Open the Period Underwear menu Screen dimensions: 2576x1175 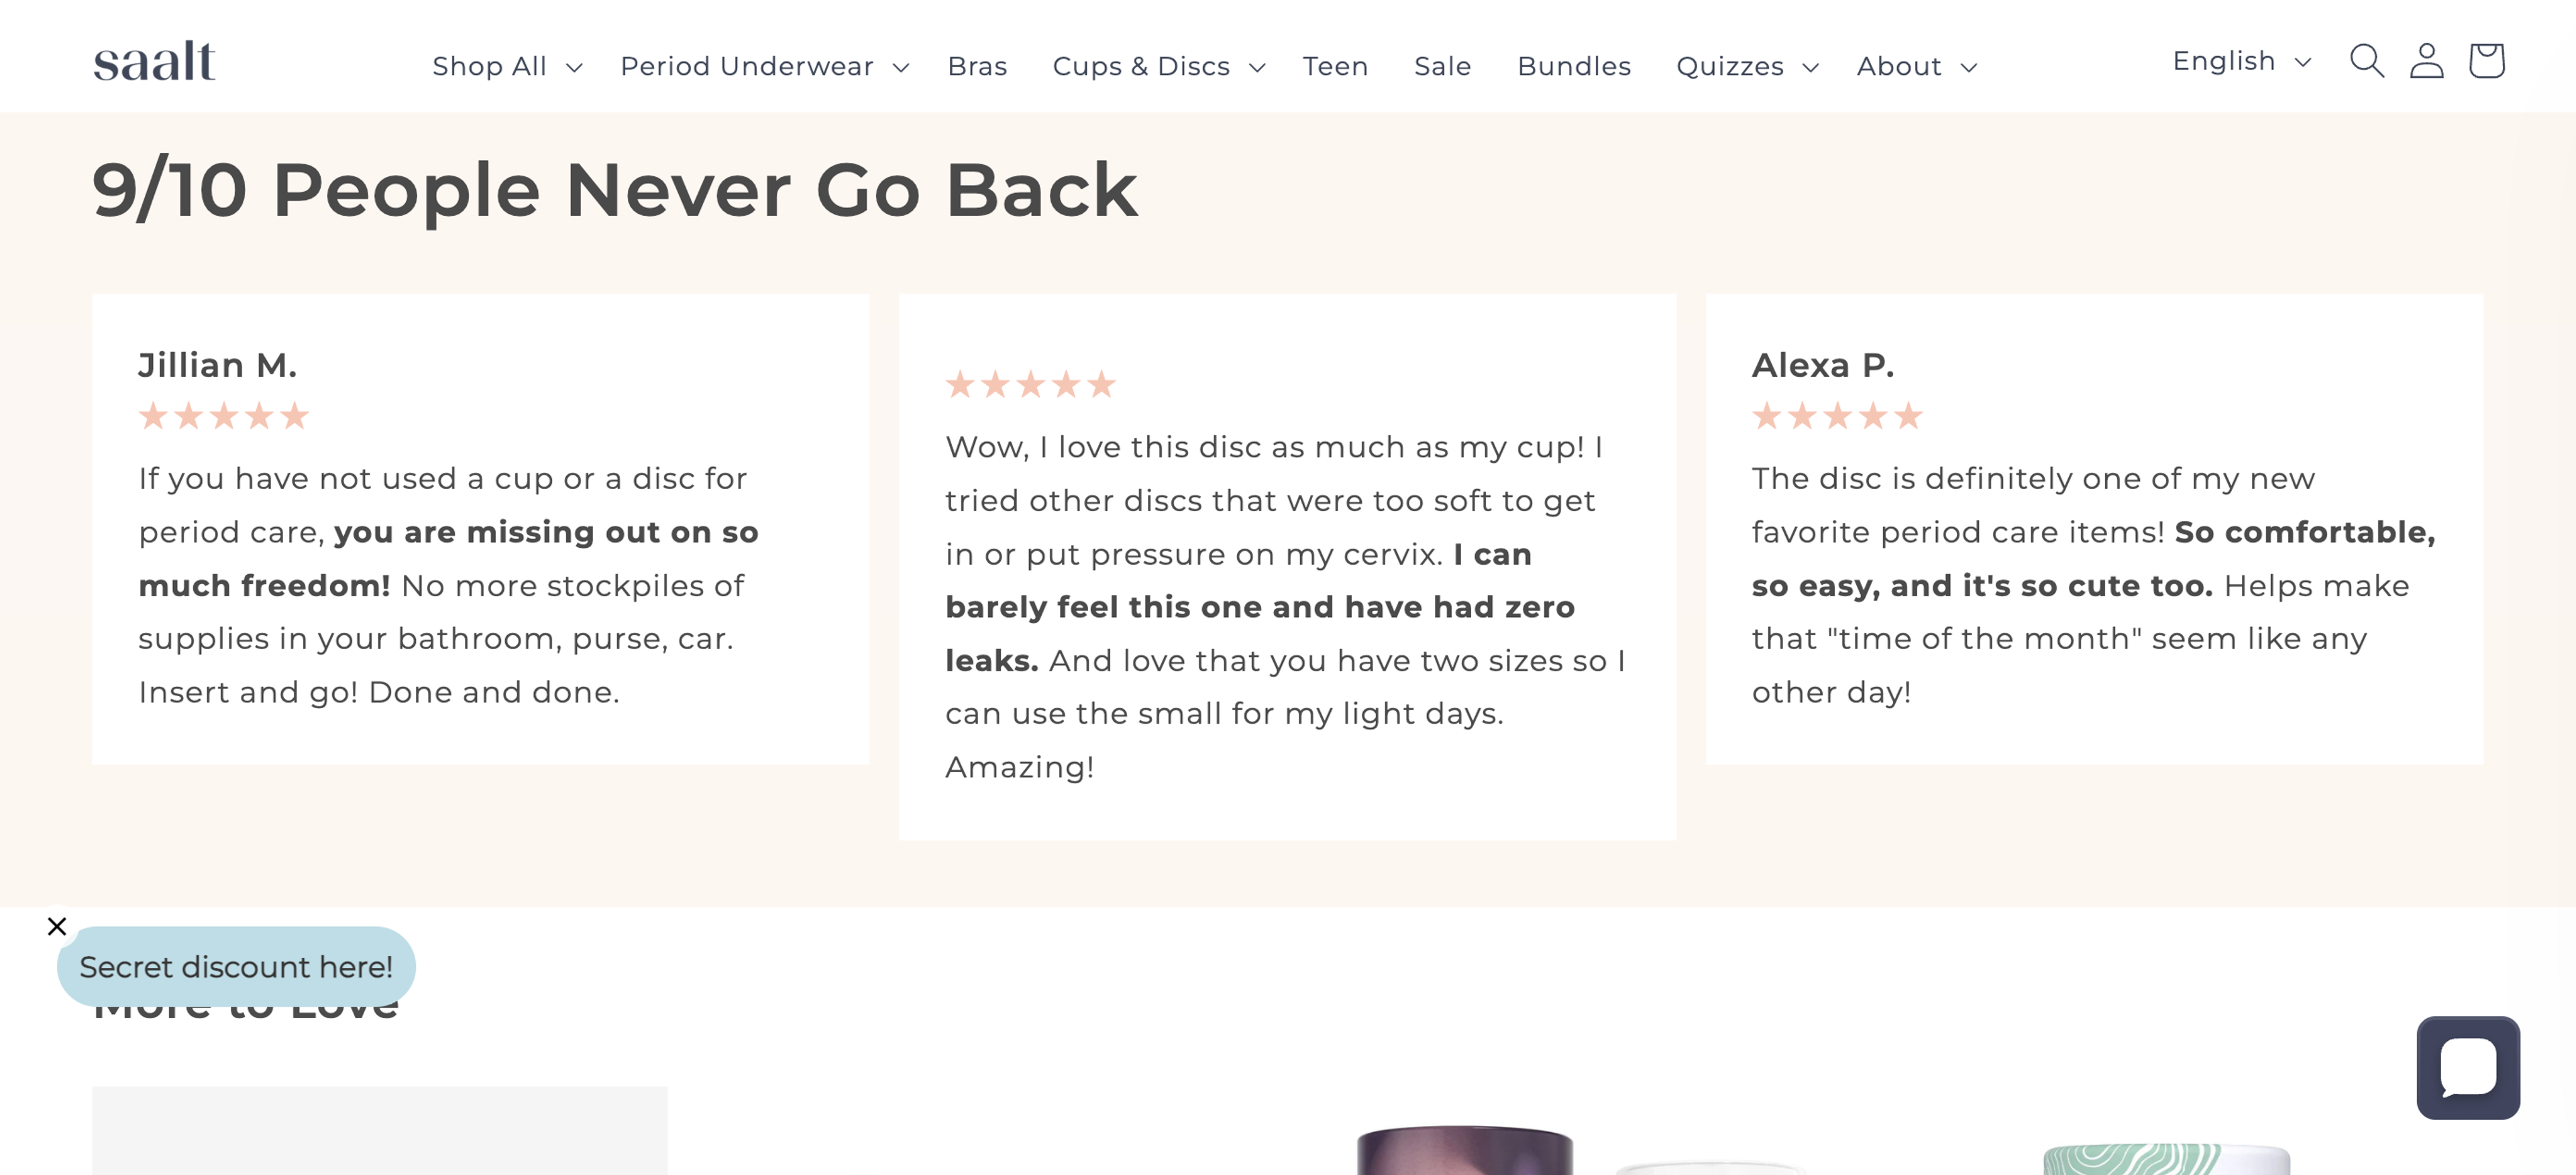tap(763, 66)
